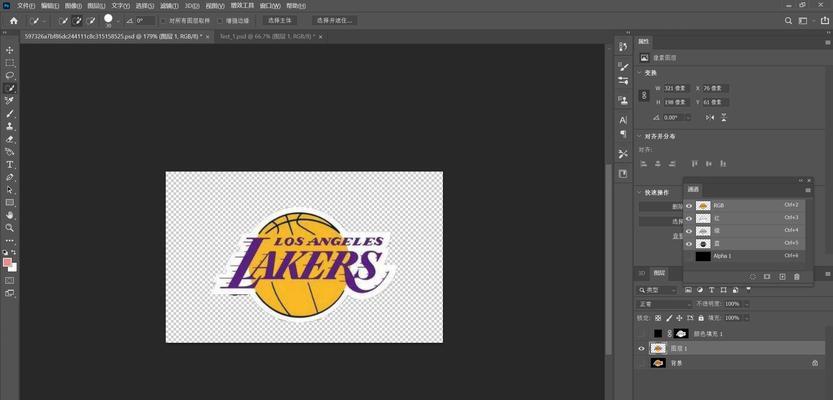Open search with the magnifier icon

coord(788,21)
